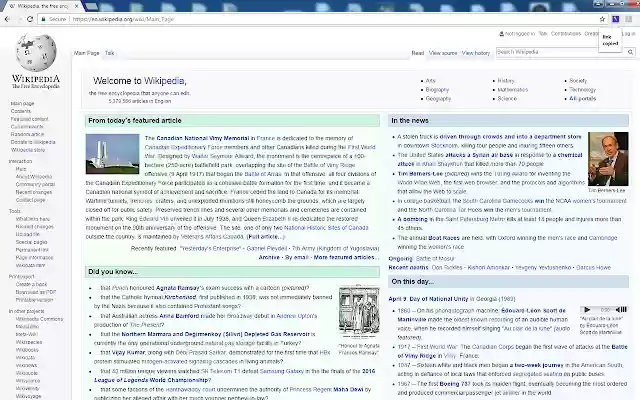Open the View source tab

pos(443,53)
